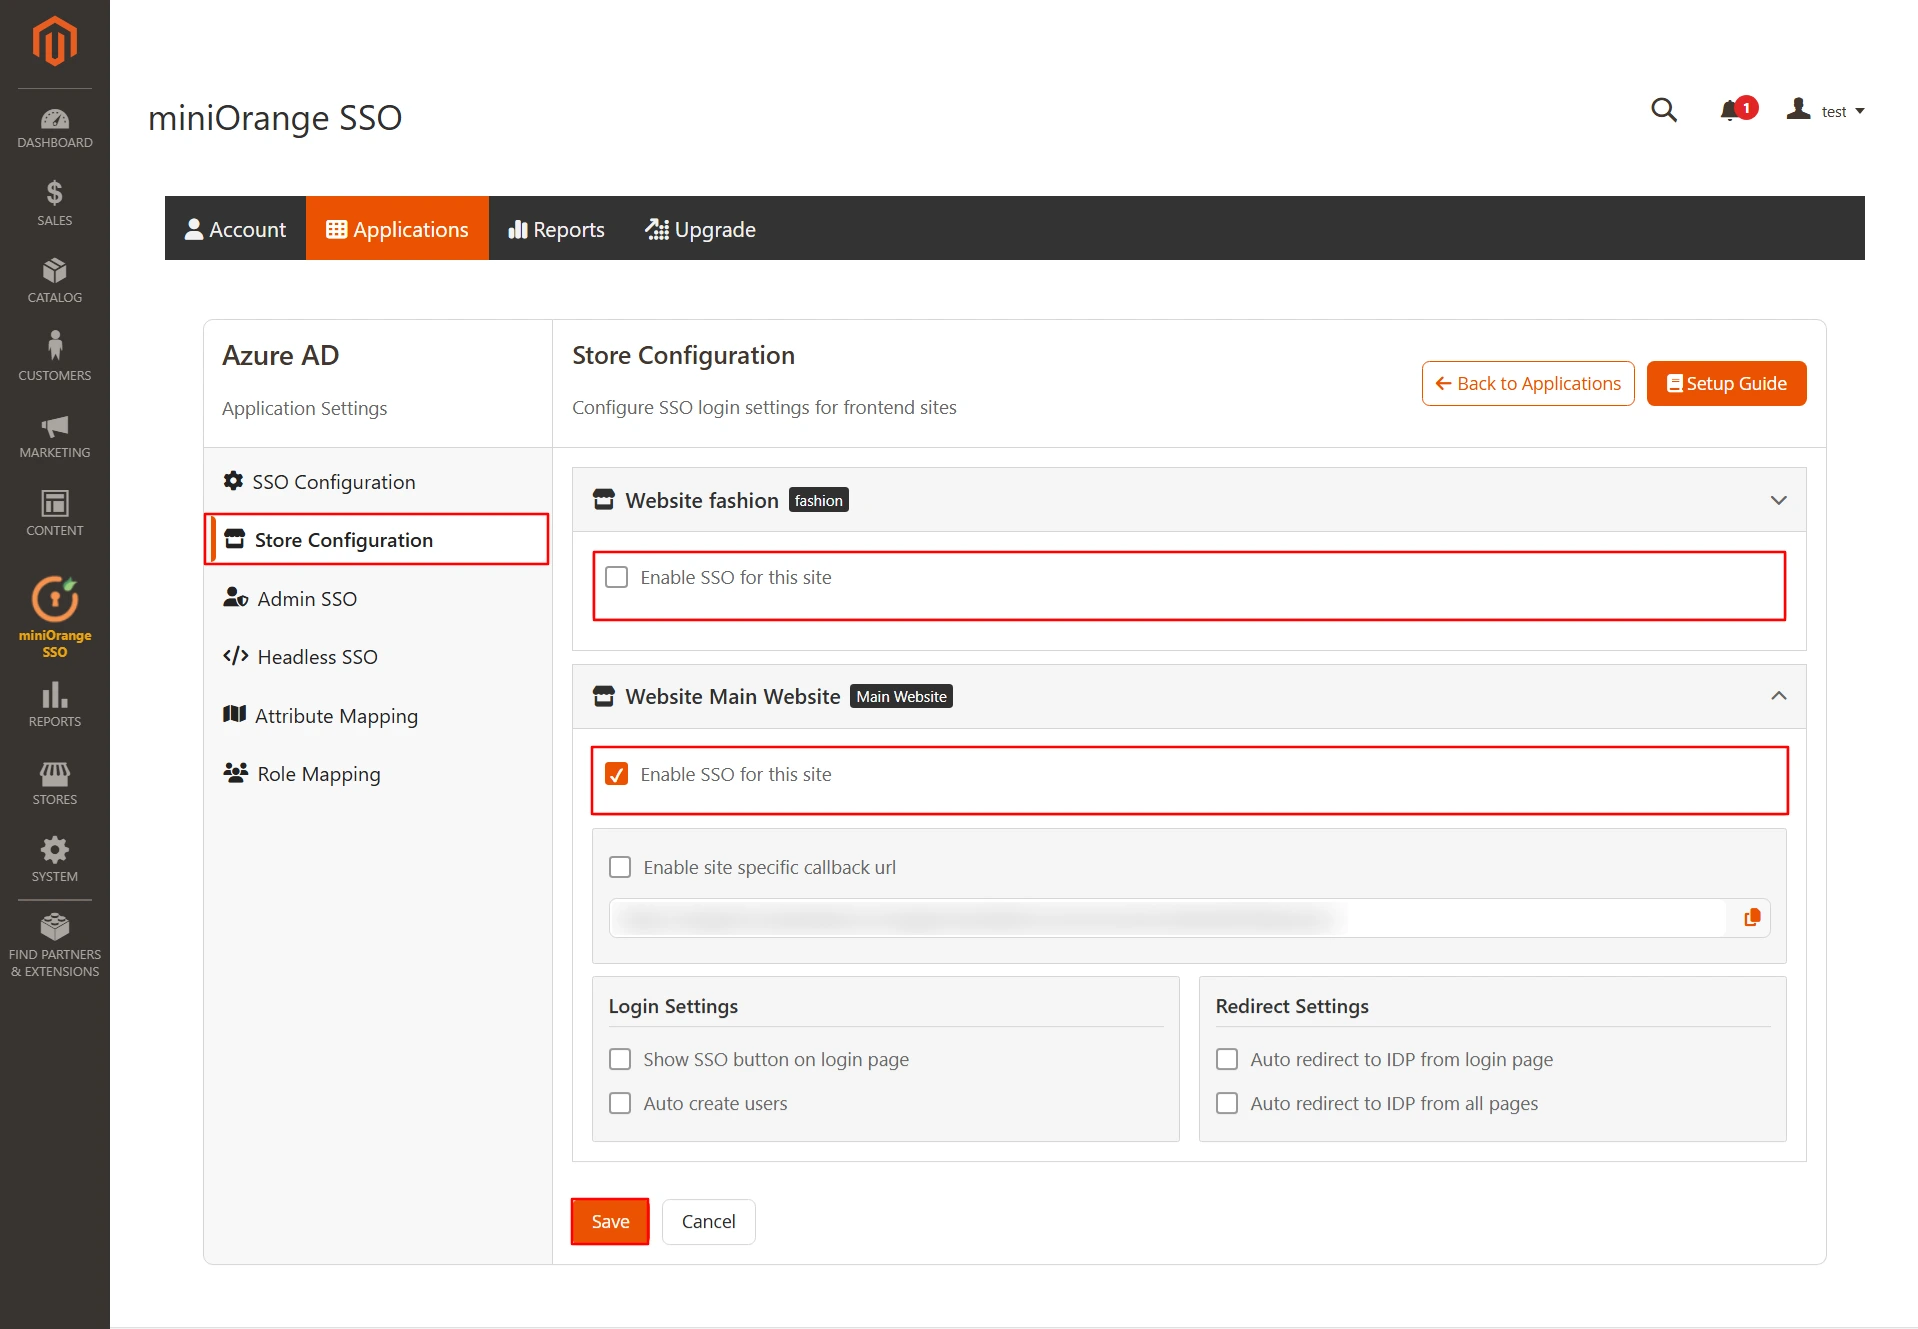Collapse the Website Main Website section
This screenshot has width=1918, height=1329.
coord(1779,695)
